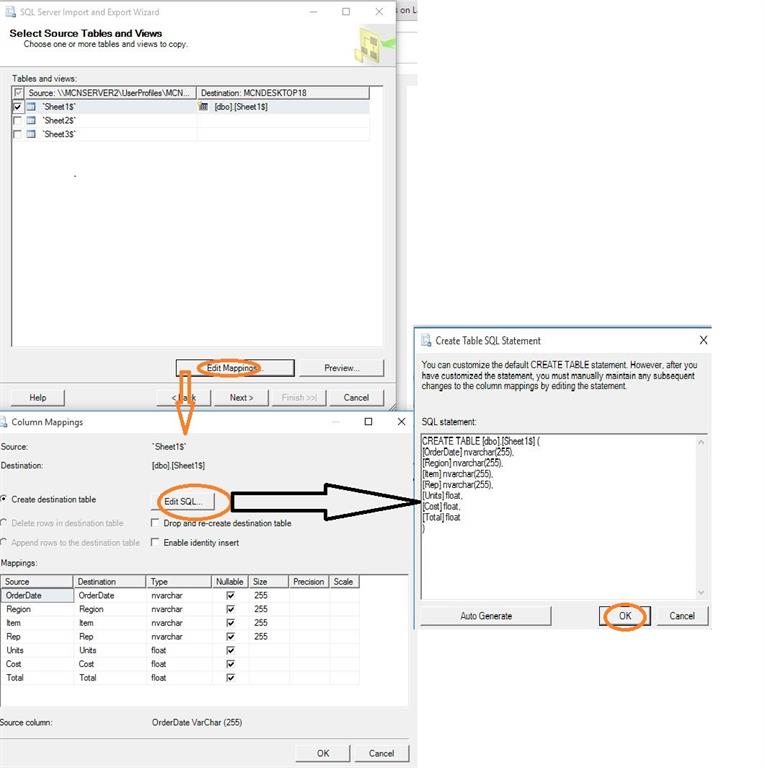Click Source header in Tables and views list
This screenshot has height=768, width=765.
click(110, 93)
